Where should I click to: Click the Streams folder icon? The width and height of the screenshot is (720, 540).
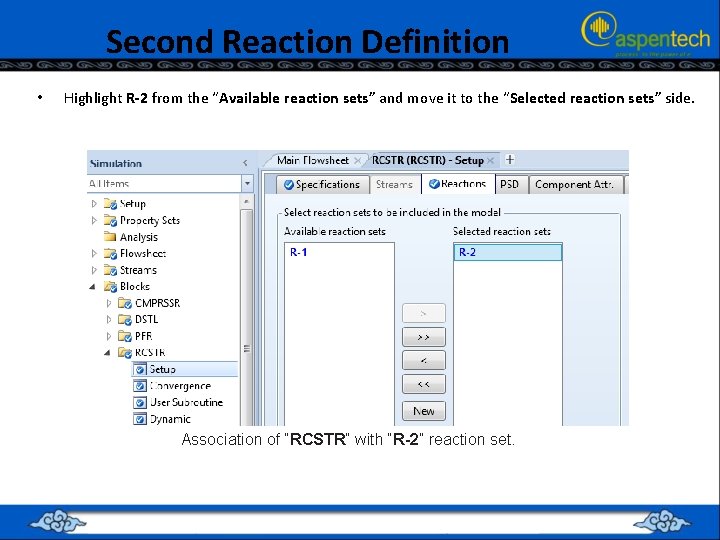(110, 270)
